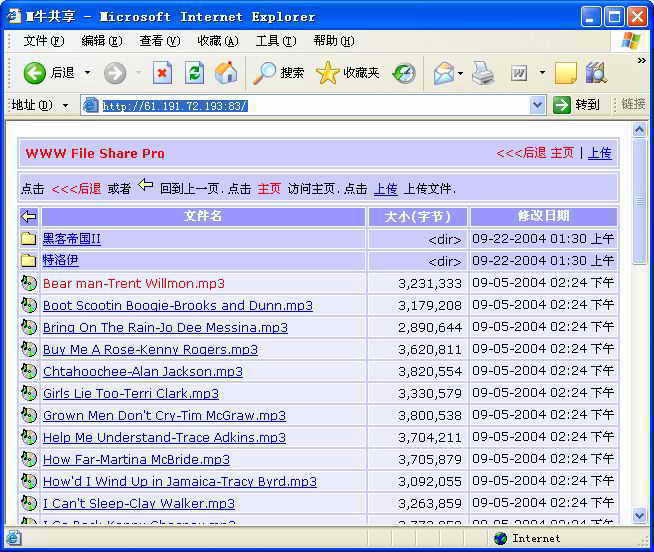Click the Print toolbar icon
654x552 pixels.
(483, 72)
